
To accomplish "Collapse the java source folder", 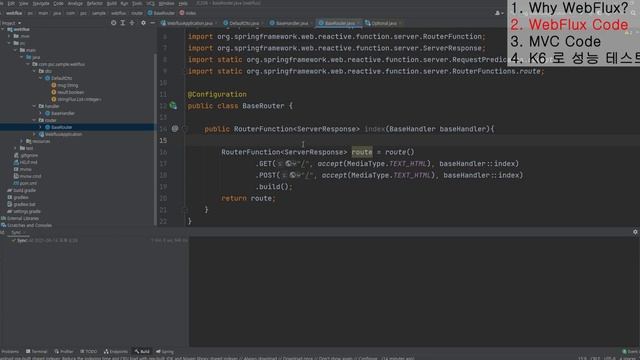I will click(22, 57).
